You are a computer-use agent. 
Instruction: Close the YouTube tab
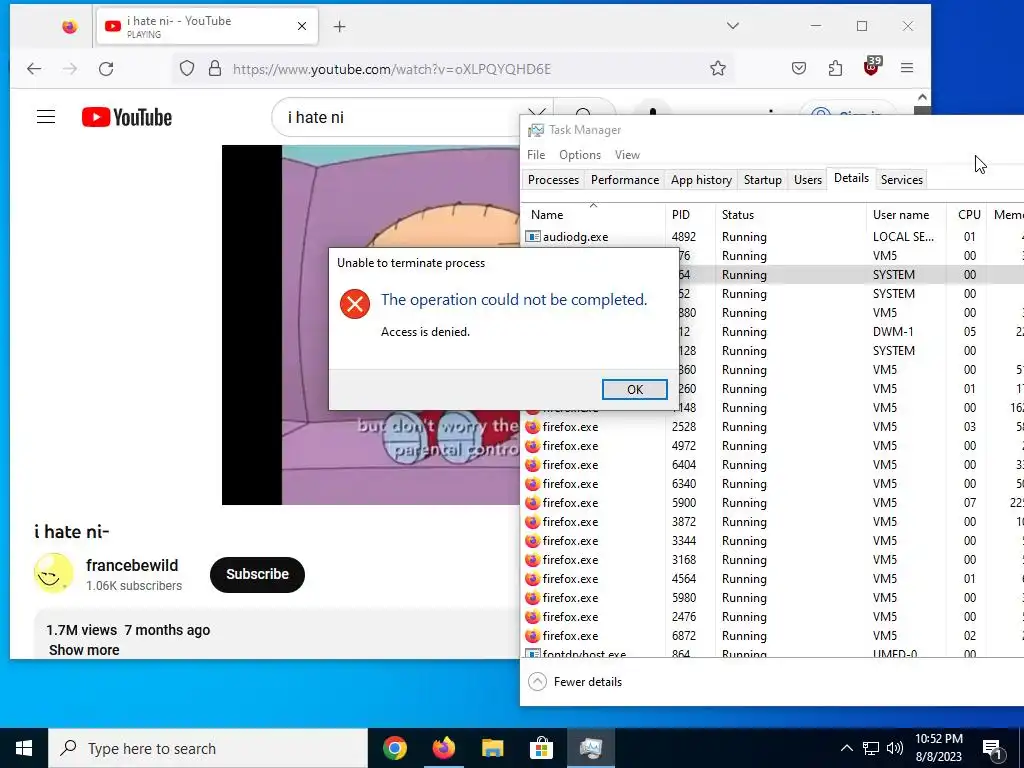302,26
